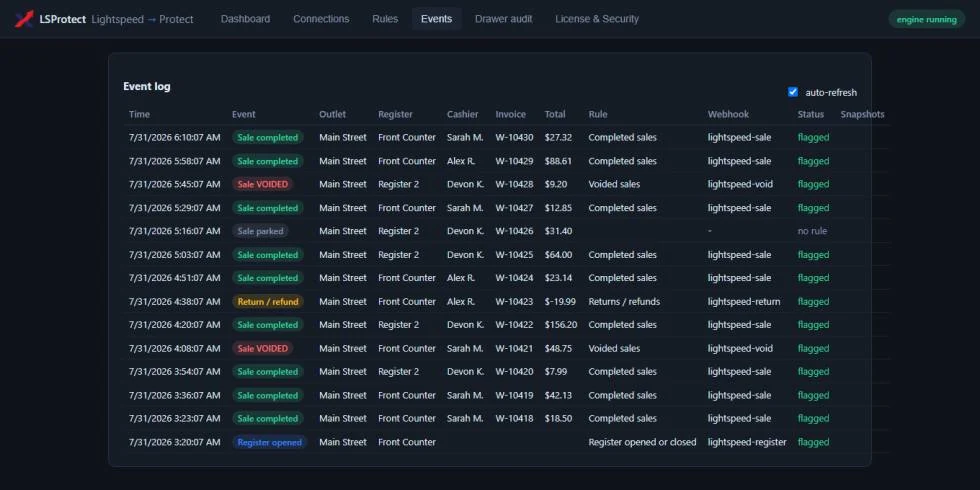Click the no rule status
Screen dimensions: 980x490
coord(812,231)
